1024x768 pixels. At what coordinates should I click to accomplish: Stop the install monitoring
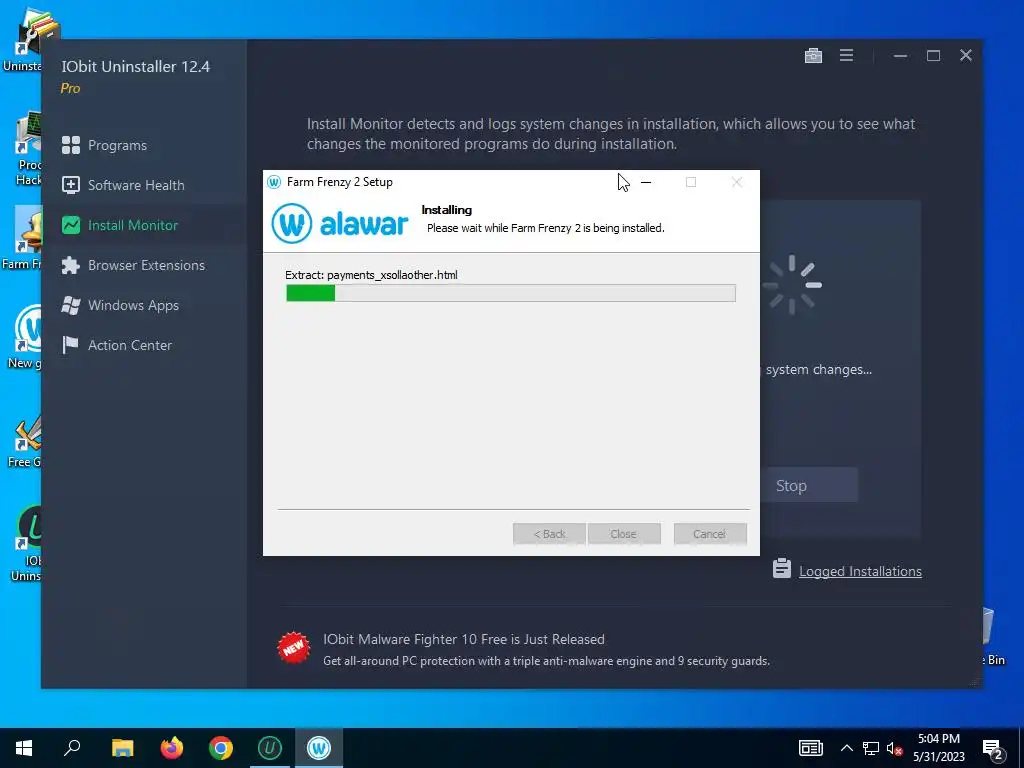pyautogui.click(x=808, y=485)
